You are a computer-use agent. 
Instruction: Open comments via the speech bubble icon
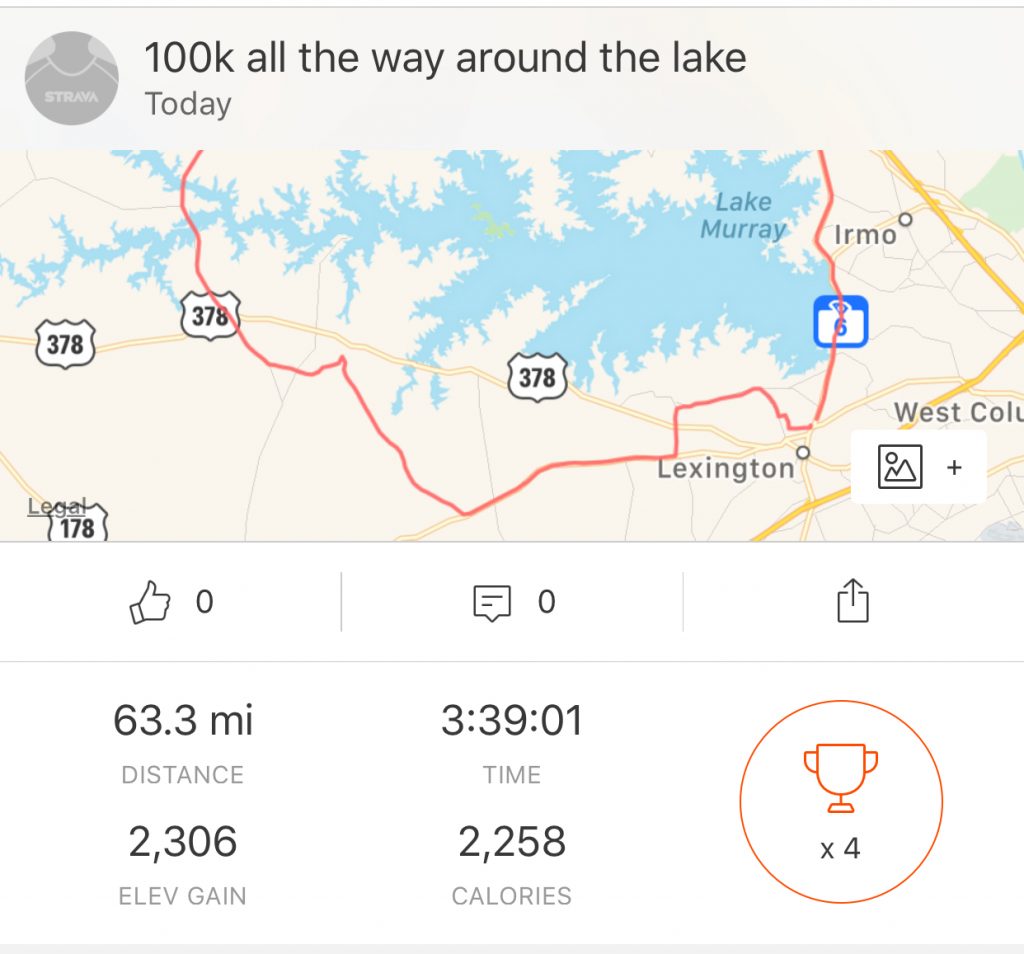(x=492, y=603)
